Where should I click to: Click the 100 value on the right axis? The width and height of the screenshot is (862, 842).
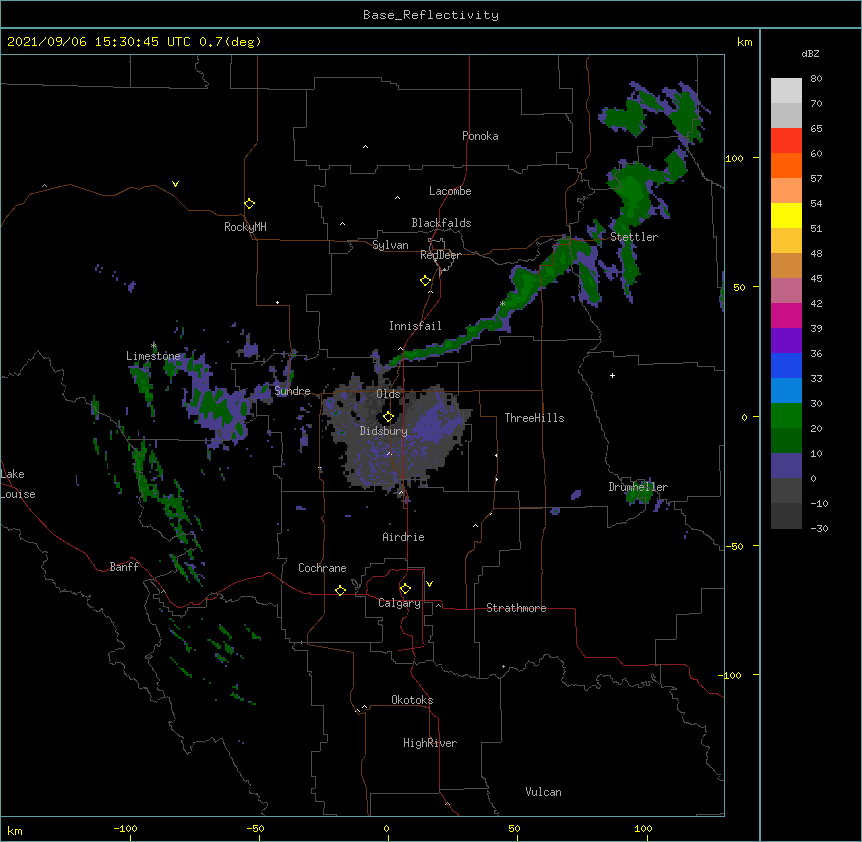point(734,158)
